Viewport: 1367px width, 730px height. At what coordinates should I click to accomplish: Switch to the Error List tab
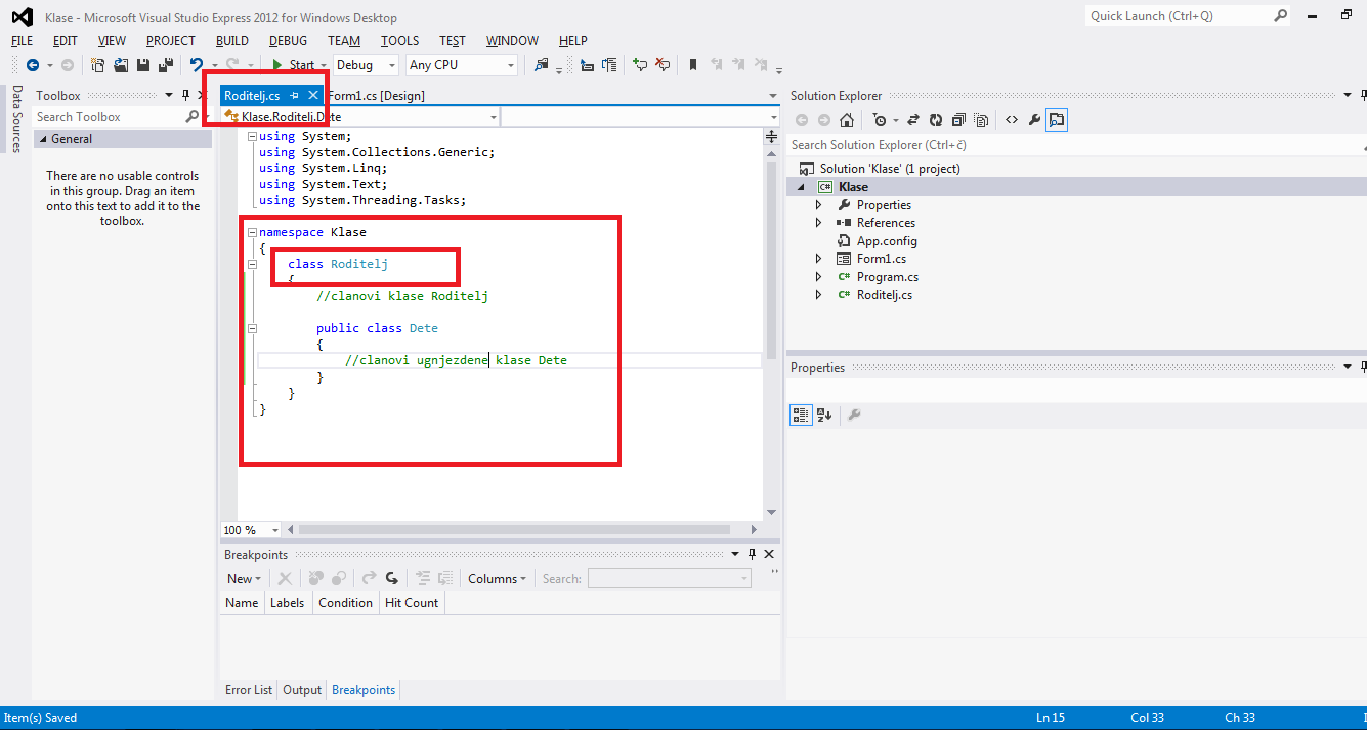pos(248,690)
